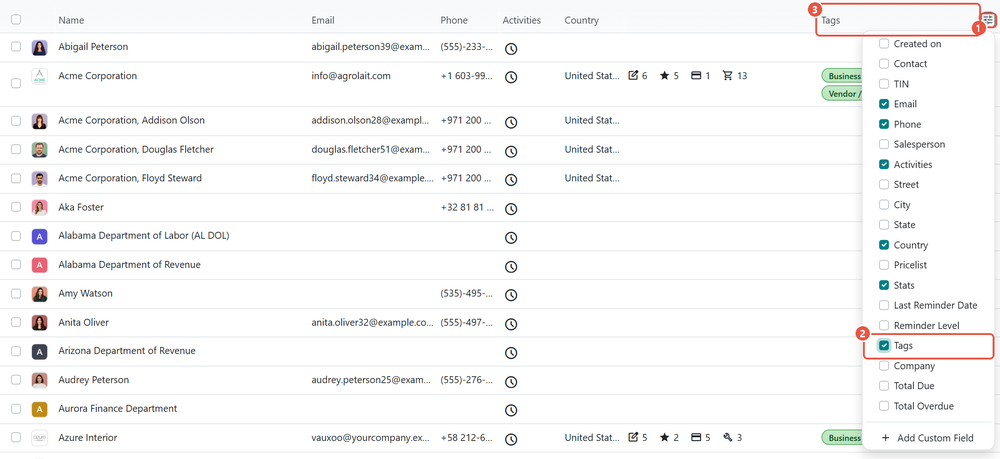Click Add Custom Field
The width and height of the screenshot is (1000, 459).
coord(928,438)
